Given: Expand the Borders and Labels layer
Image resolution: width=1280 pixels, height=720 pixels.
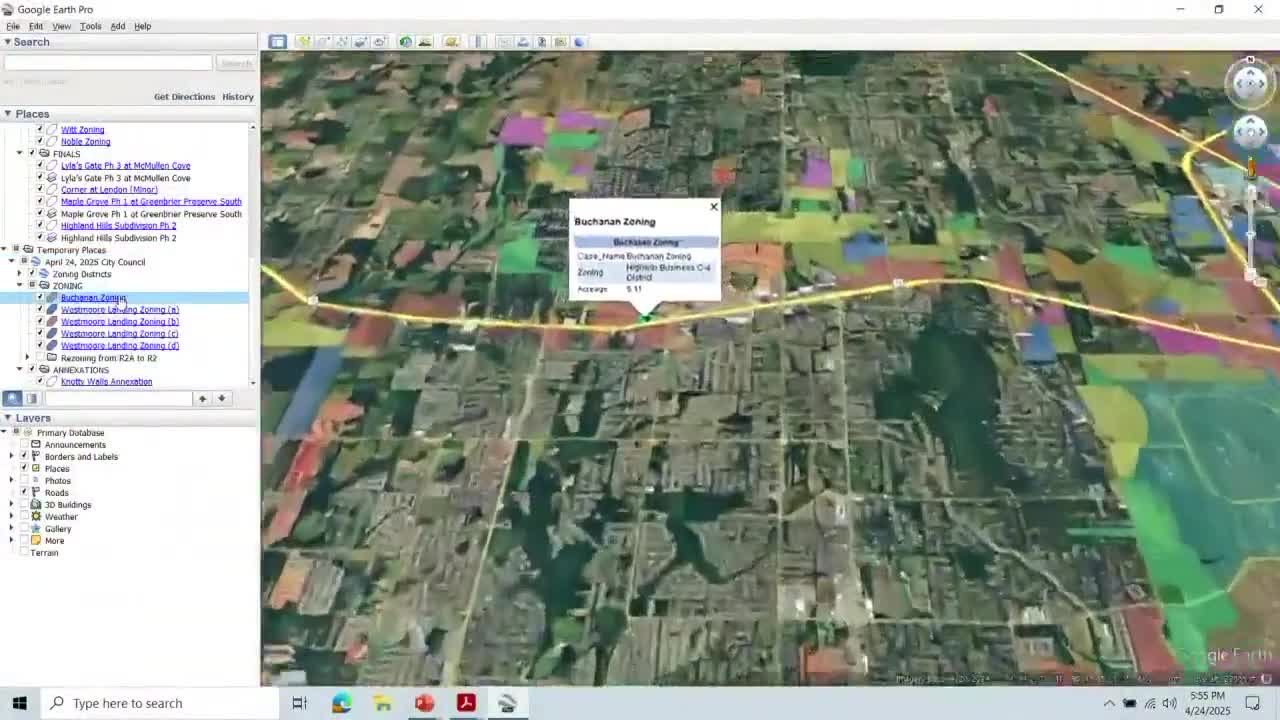Looking at the screenshot, I should point(11,457).
